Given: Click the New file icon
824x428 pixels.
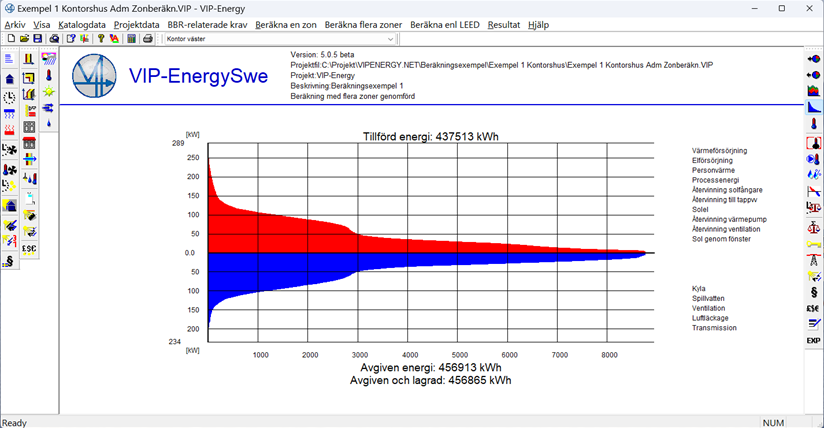Looking at the screenshot, I should coord(10,39).
